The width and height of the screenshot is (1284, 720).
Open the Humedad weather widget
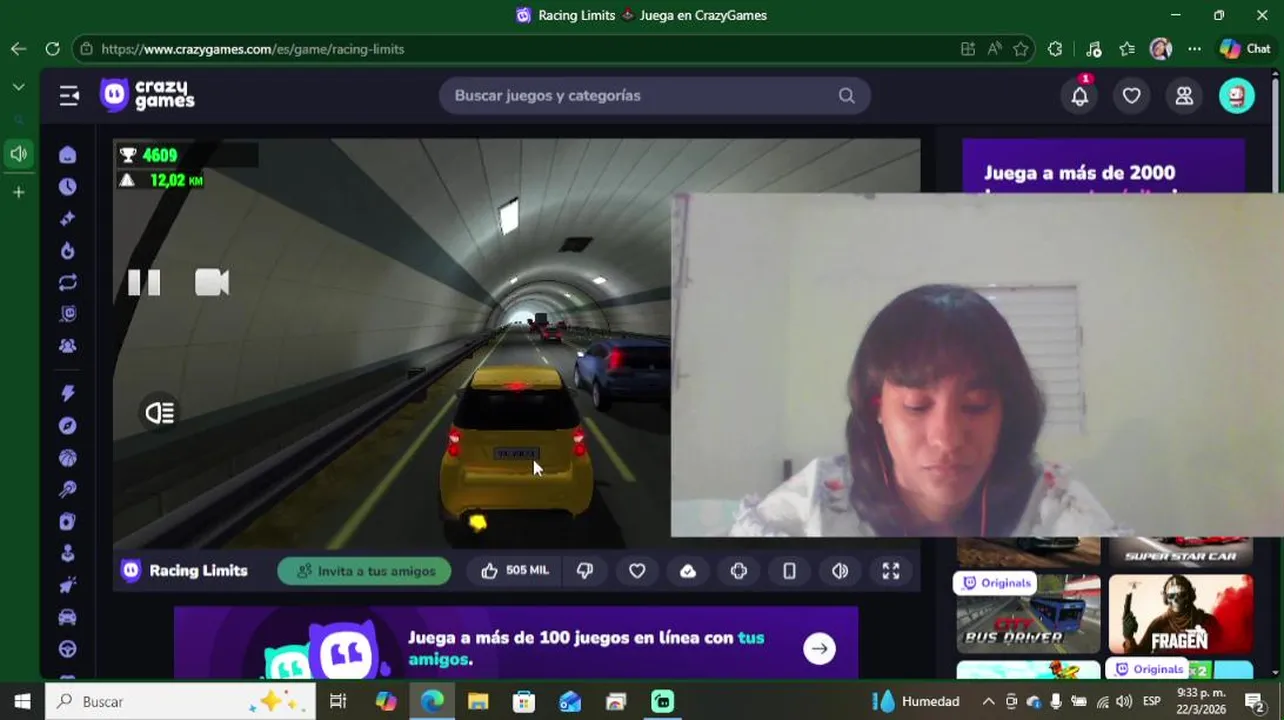tap(916, 701)
